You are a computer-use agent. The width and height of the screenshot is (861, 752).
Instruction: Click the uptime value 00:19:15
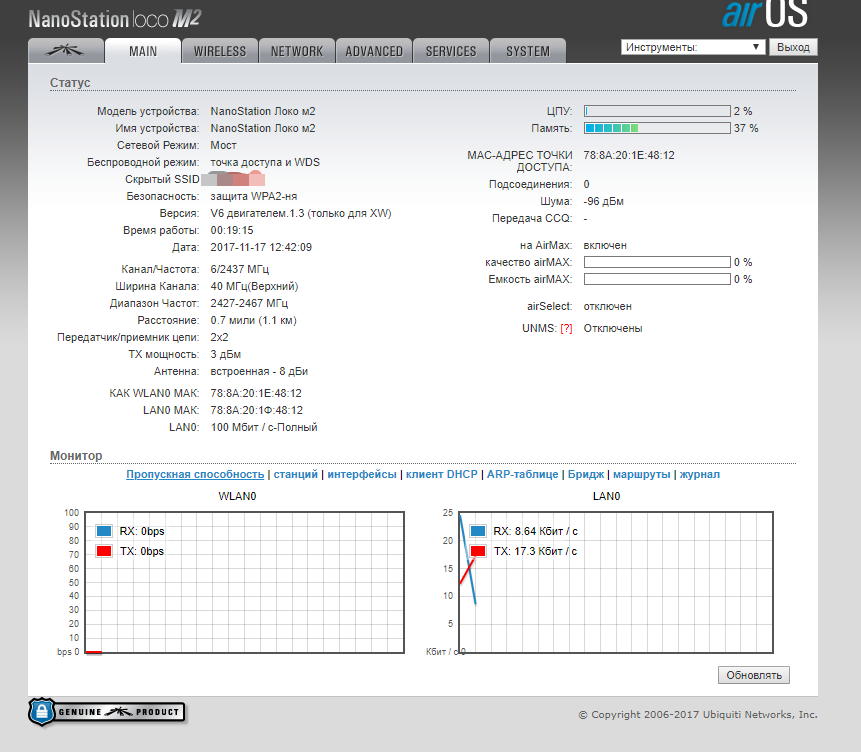click(232, 231)
